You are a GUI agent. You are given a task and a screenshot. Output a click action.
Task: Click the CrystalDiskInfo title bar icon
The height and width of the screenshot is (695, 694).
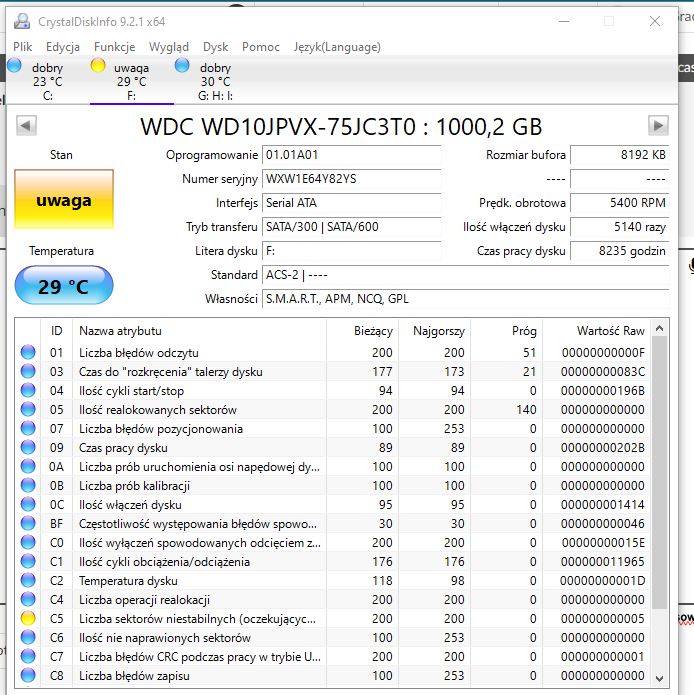click(x=22, y=21)
